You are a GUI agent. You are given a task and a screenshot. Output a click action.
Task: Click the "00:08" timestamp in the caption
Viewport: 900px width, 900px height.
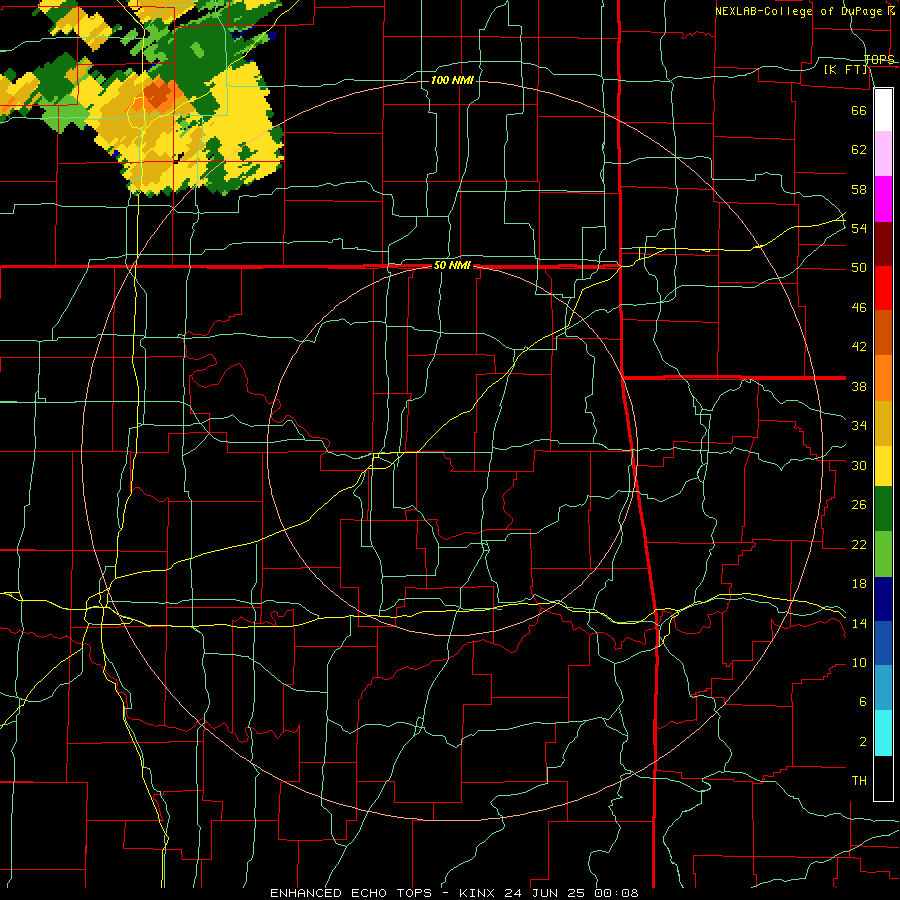616,893
